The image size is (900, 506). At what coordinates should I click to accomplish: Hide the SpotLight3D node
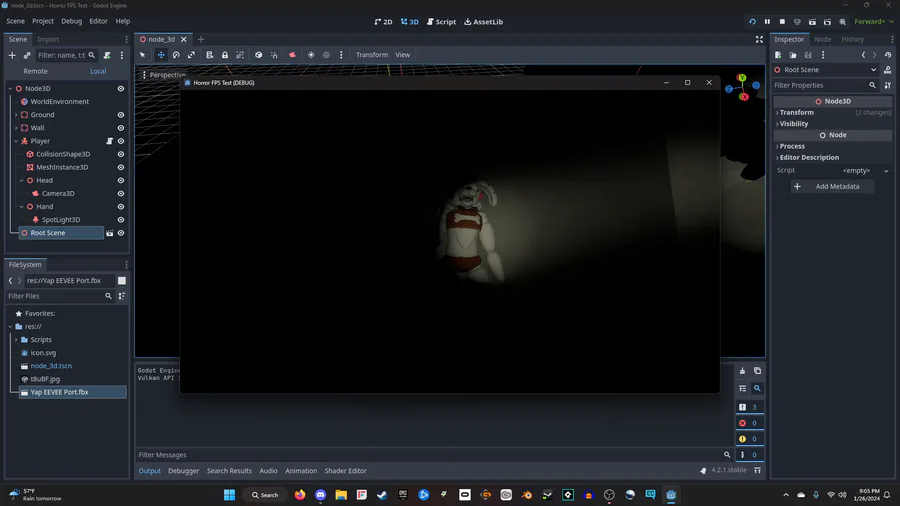click(x=121, y=220)
